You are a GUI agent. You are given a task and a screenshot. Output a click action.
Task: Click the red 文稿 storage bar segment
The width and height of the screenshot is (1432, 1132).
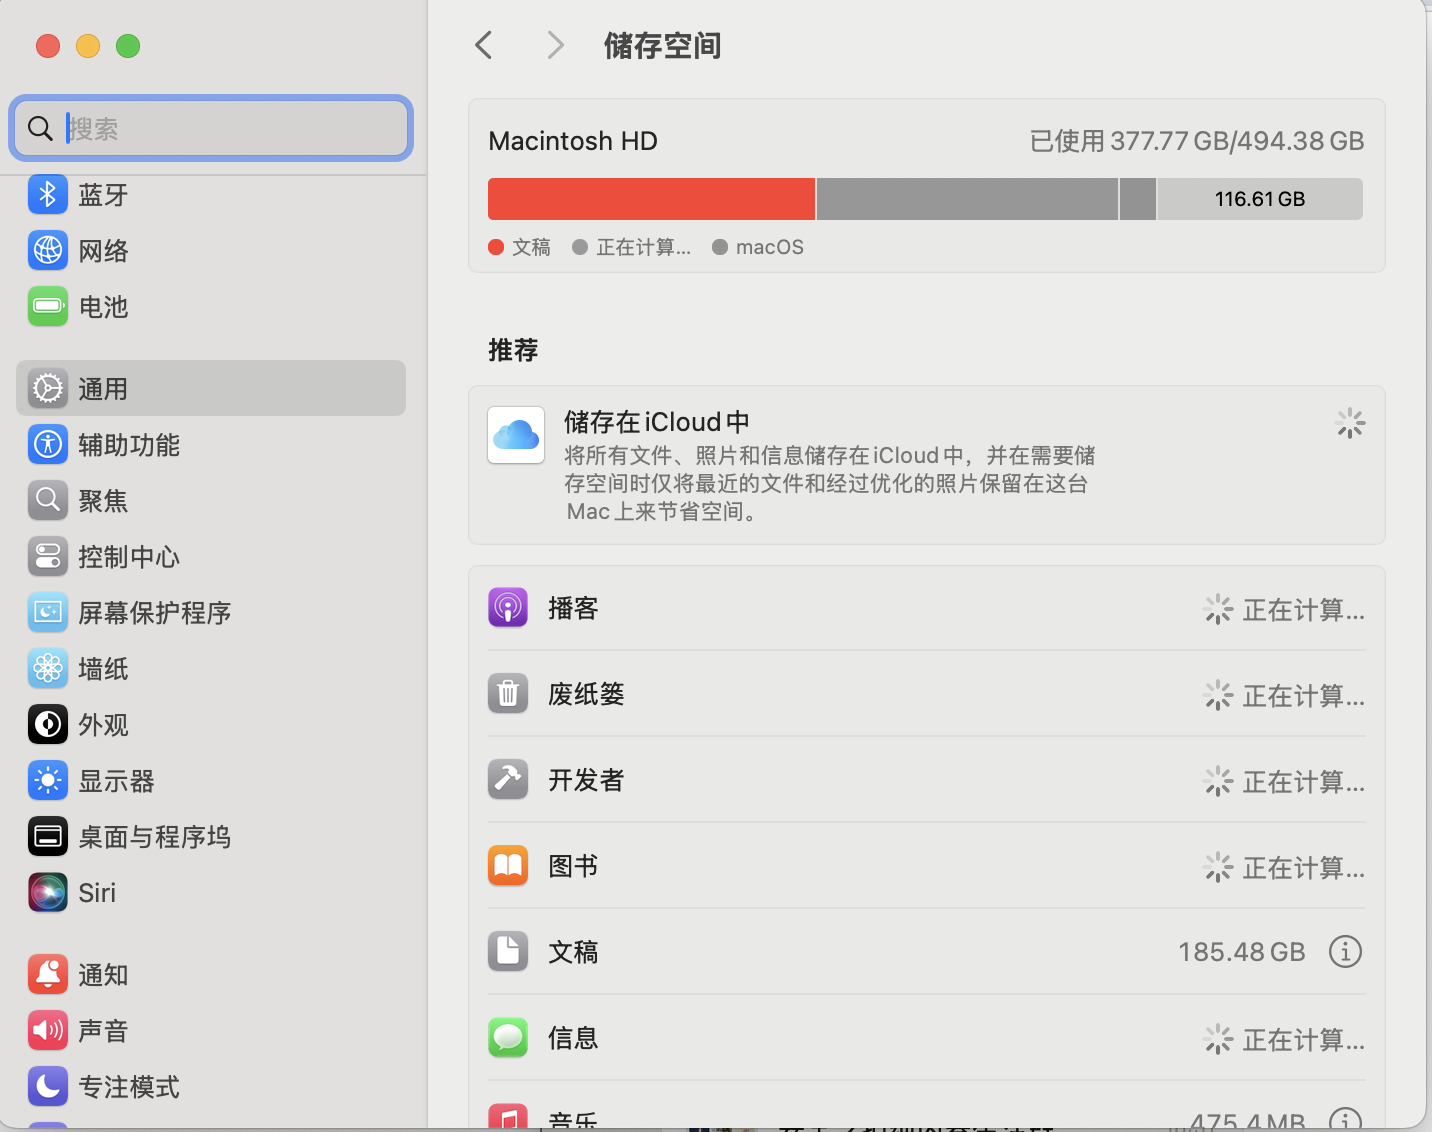point(651,199)
